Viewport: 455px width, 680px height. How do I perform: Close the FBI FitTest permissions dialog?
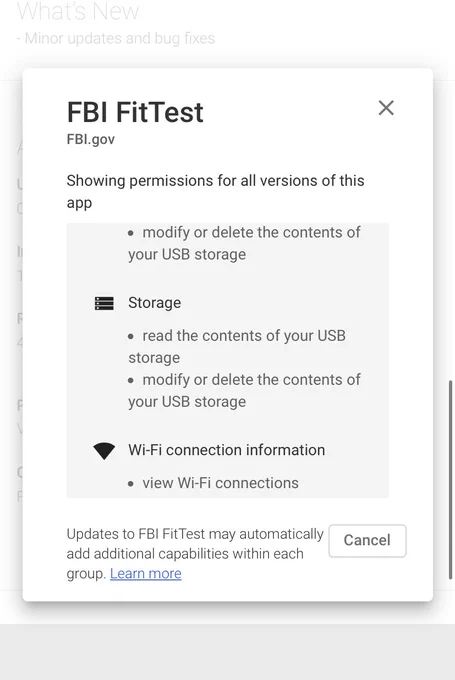pos(386,108)
